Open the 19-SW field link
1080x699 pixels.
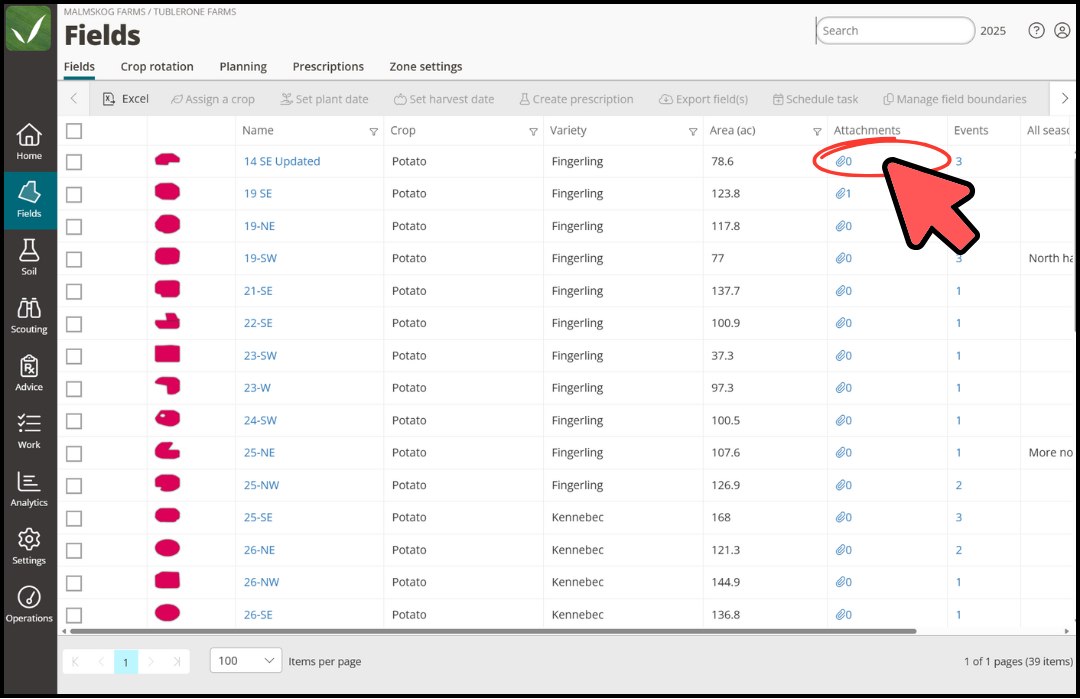(260, 258)
